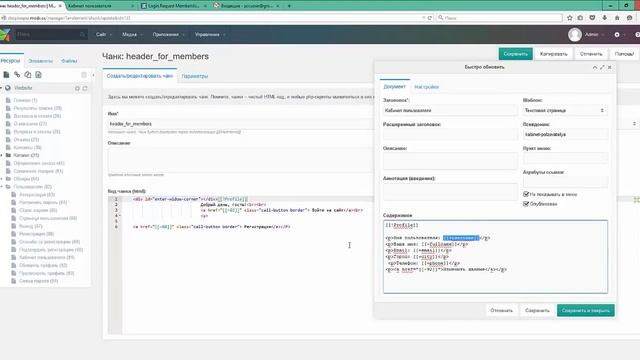Open the Admin user dropdown menu
The width and height of the screenshot is (640, 360).
pyautogui.click(x=594, y=35)
